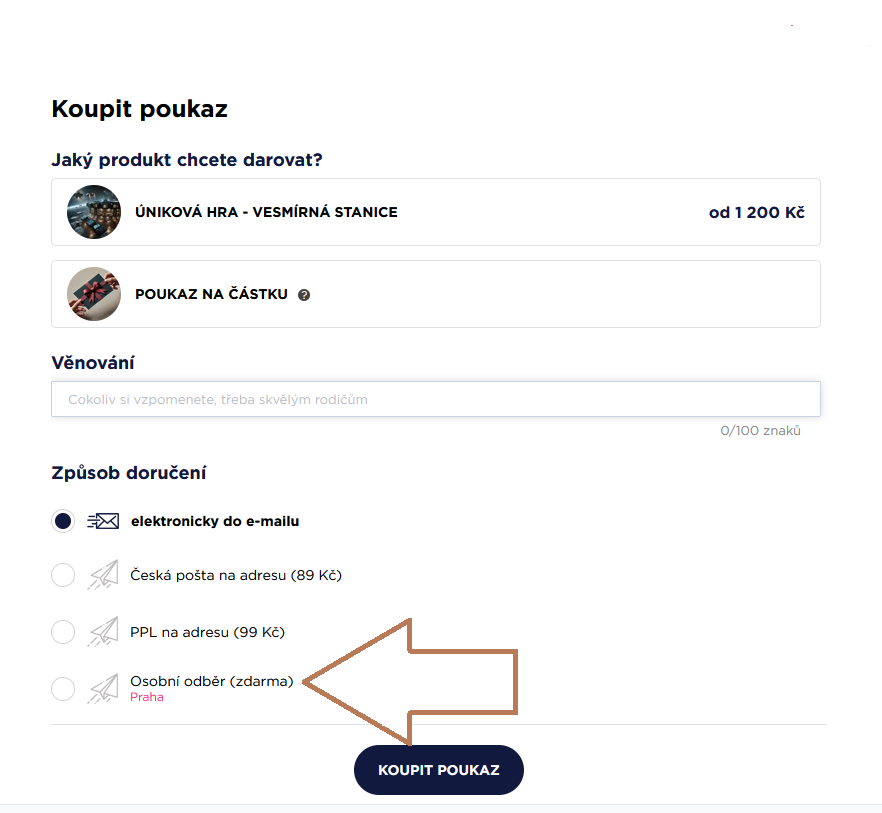882x813 pixels.
Task: Select PPL na adresu radio button
Action: point(63,632)
